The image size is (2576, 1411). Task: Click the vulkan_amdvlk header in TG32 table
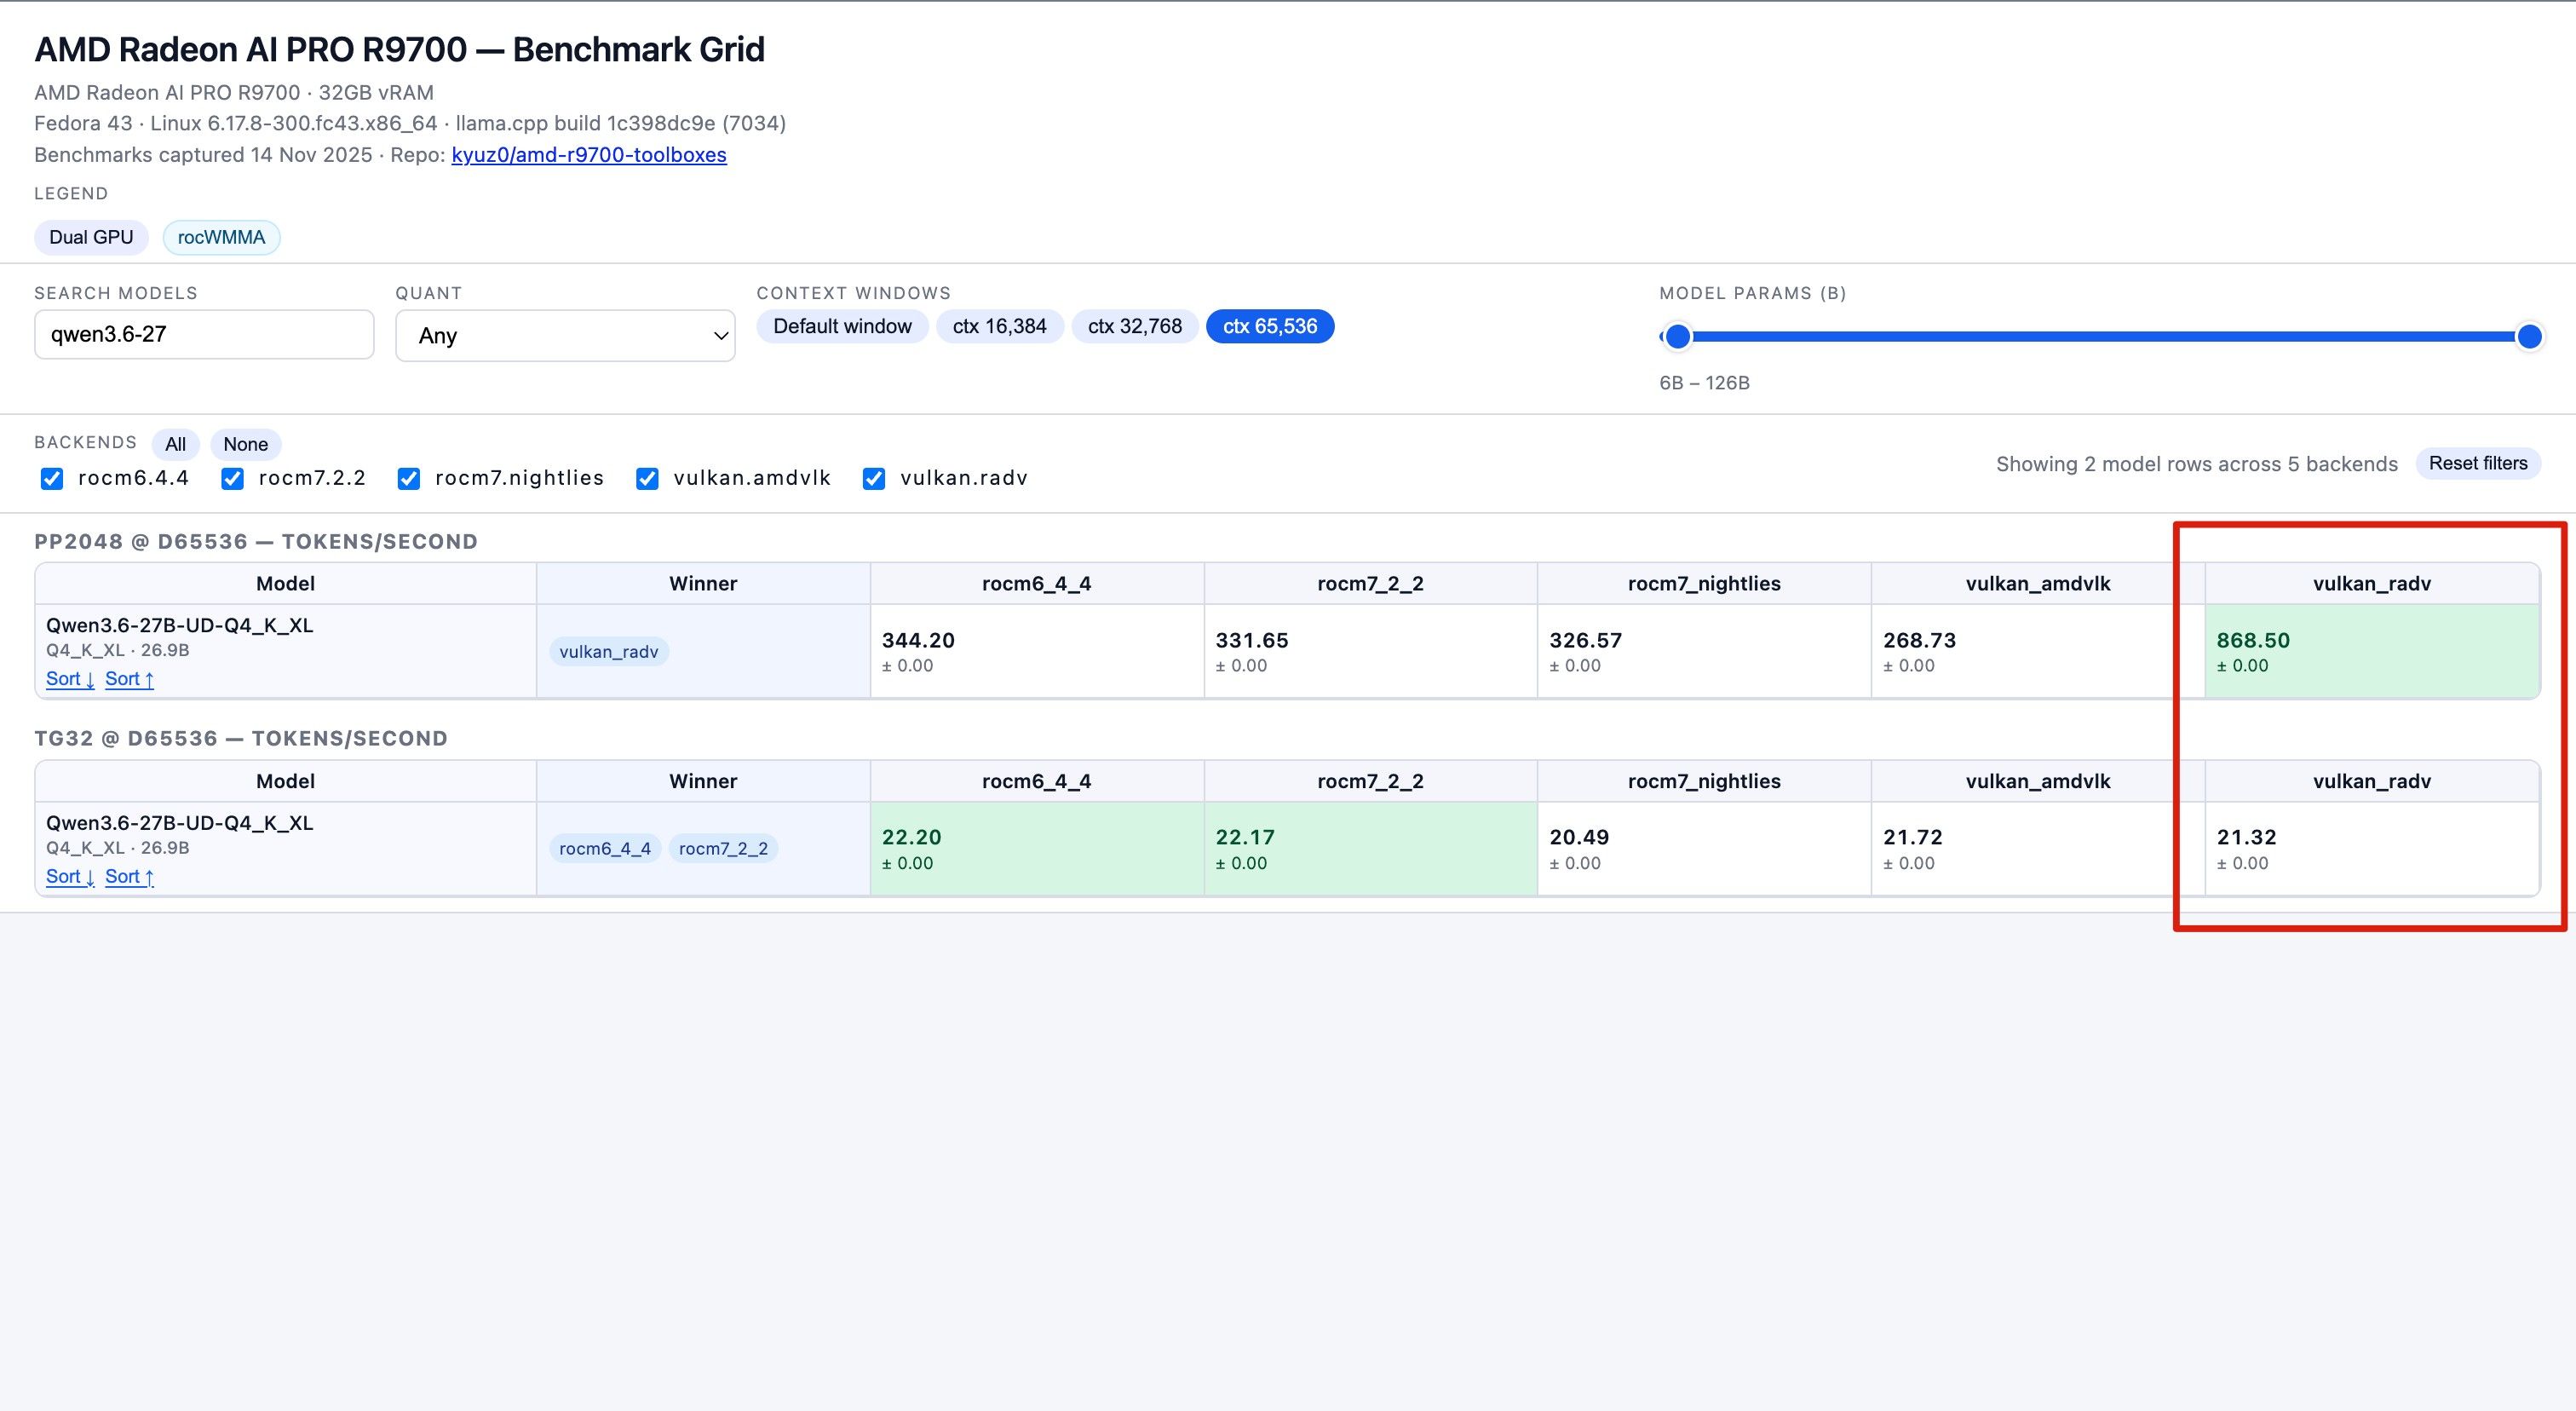[2038, 782]
